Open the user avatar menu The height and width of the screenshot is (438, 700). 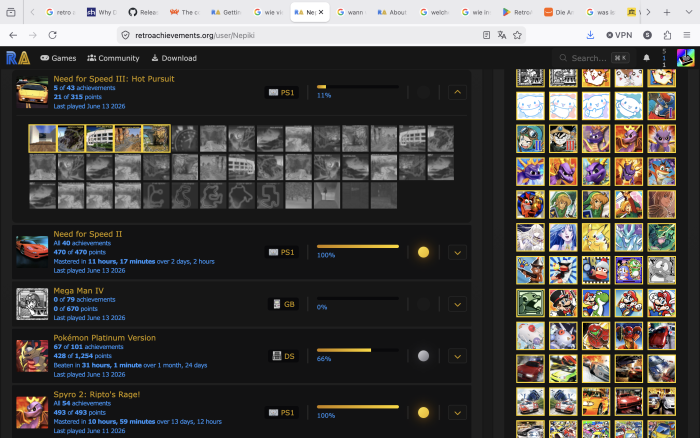pos(685,58)
